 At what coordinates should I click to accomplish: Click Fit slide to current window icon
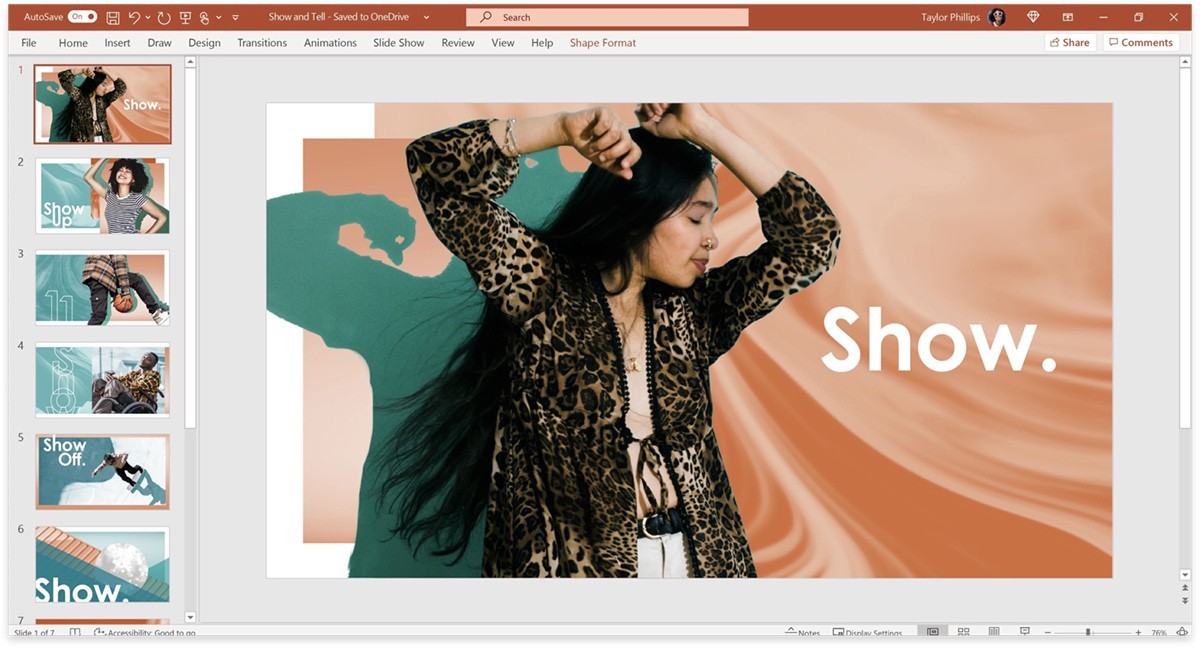tap(1182, 633)
